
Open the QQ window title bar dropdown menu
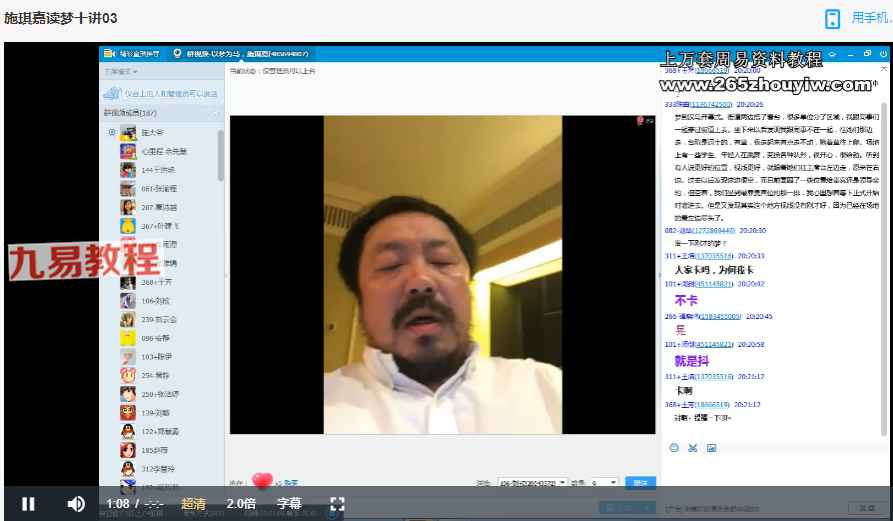[x=832, y=54]
